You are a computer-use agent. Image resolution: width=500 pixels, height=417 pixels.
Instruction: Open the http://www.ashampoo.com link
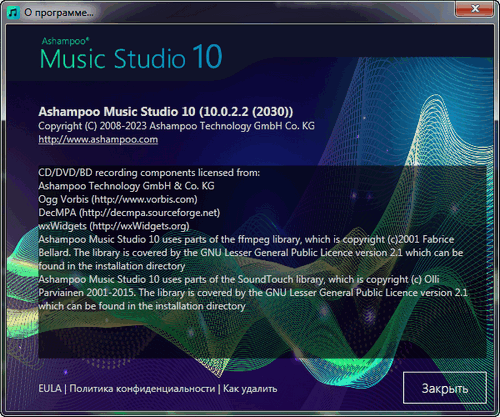[x=98, y=139]
